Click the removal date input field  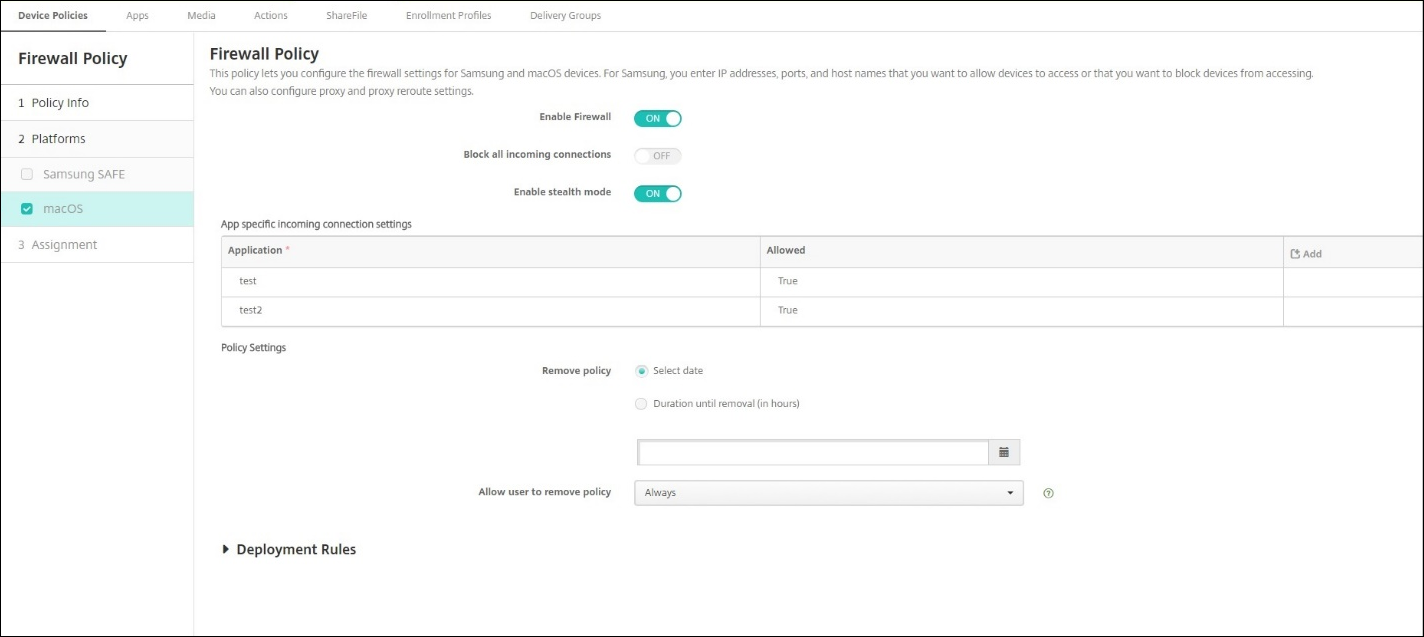pyautogui.click(x=813, y=453)
